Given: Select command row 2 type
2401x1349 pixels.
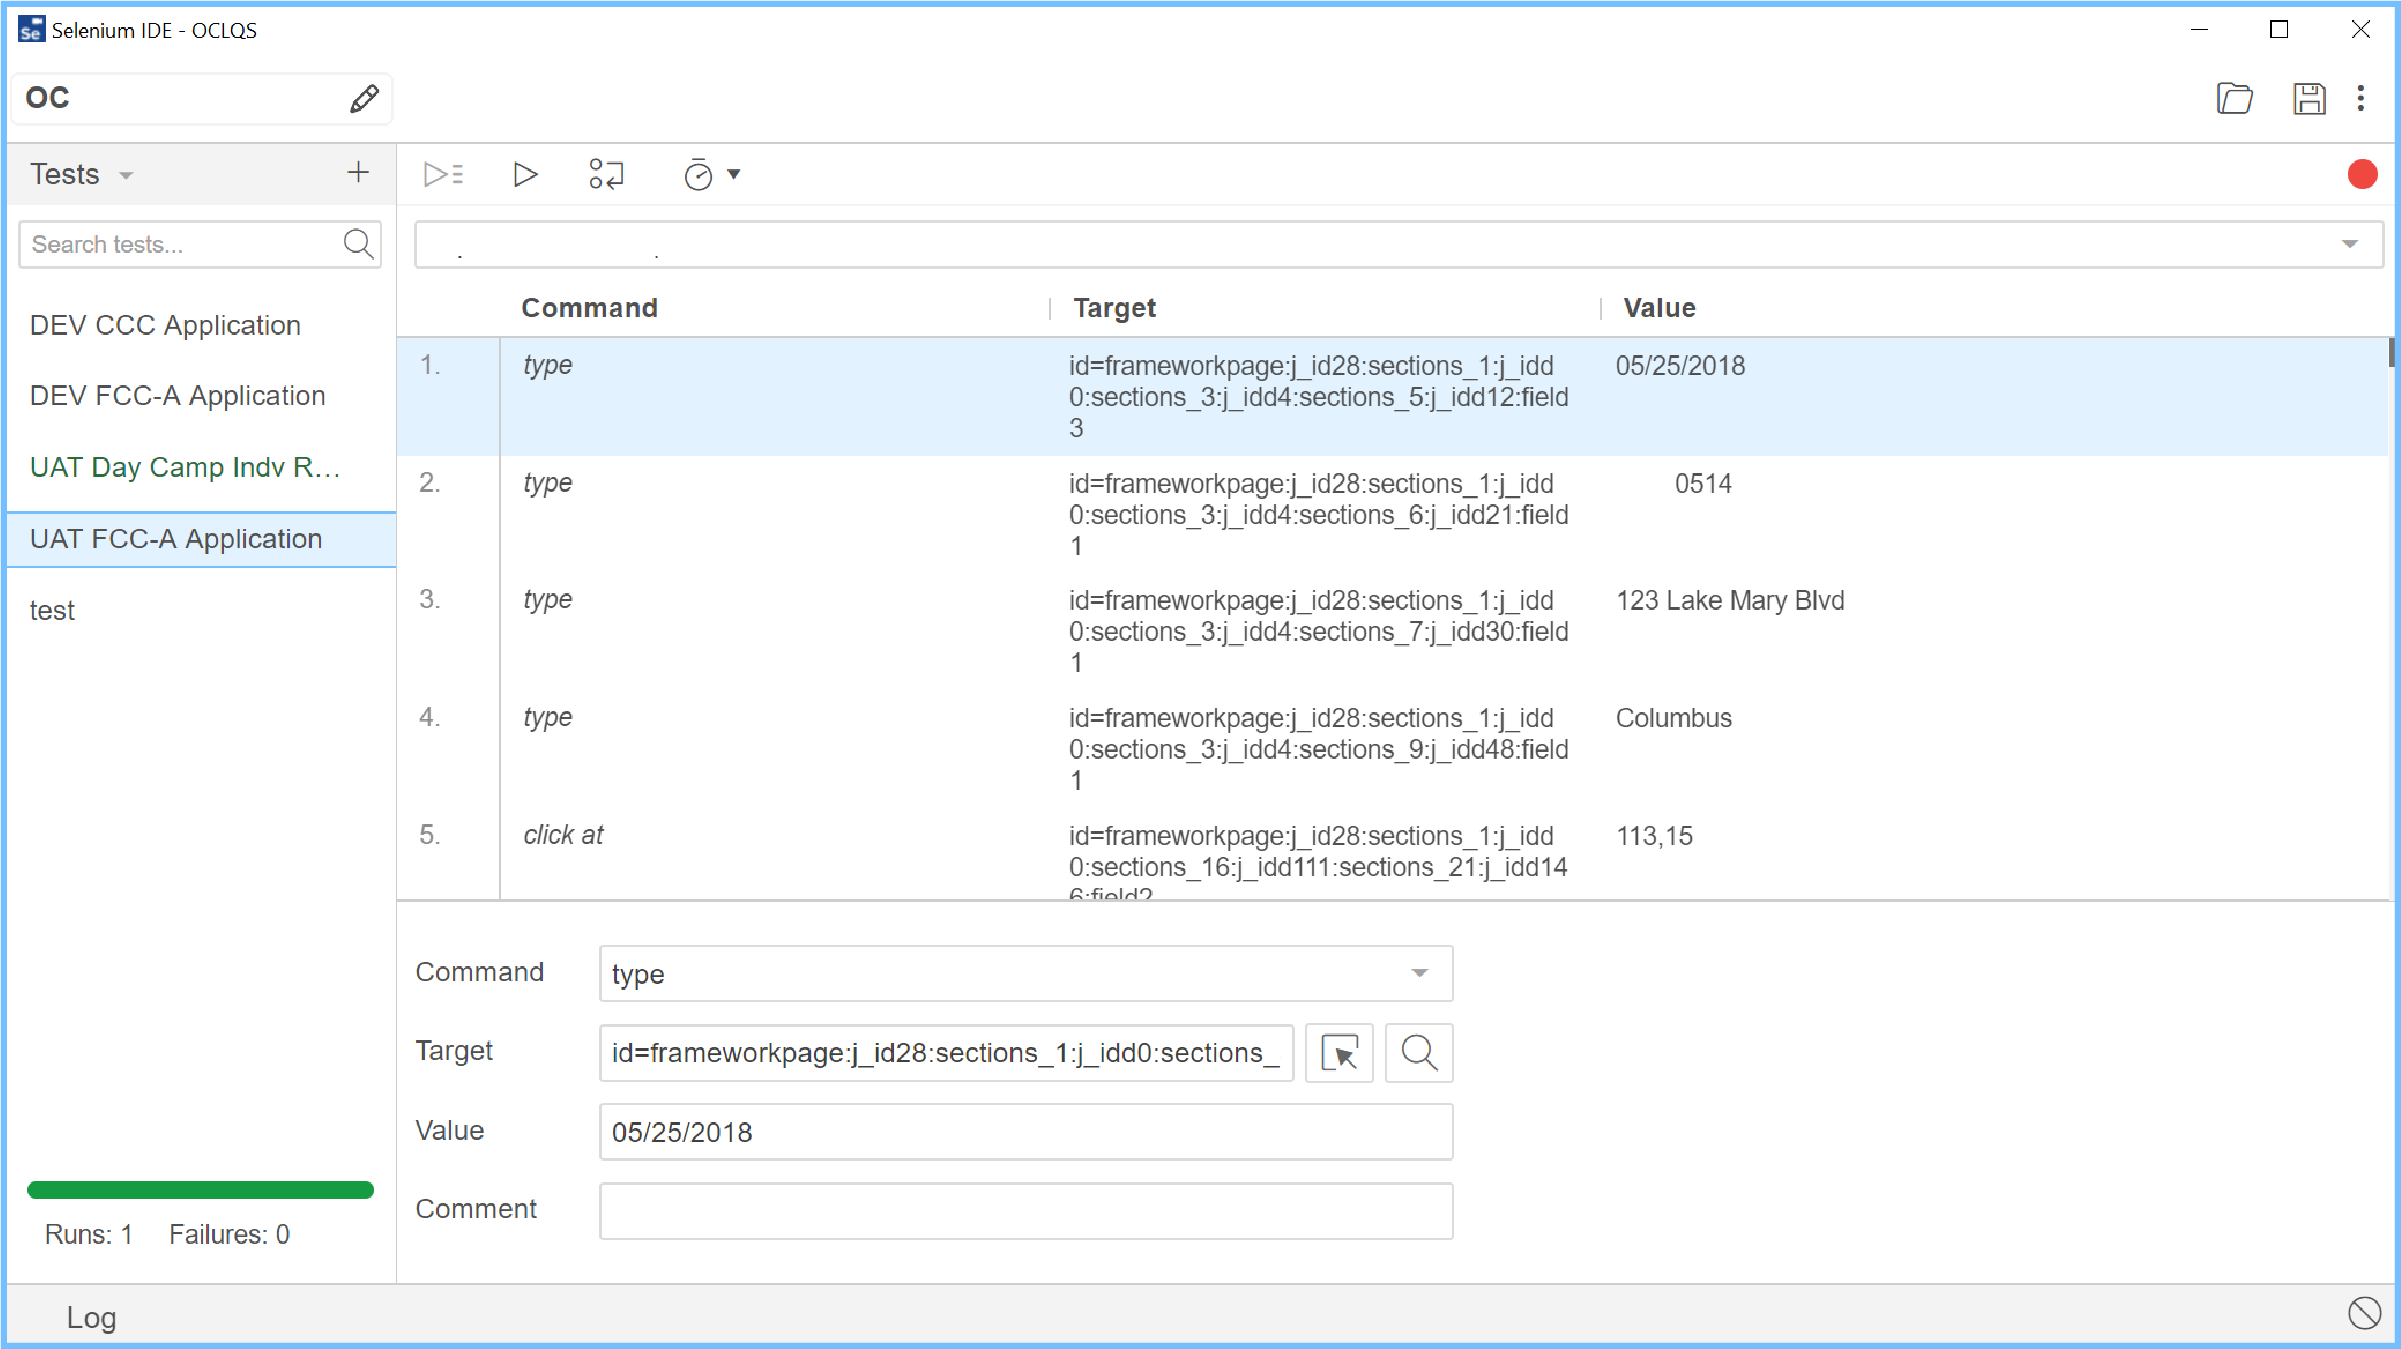Looking at the screenshot, I should click(x=1392, y=514).
